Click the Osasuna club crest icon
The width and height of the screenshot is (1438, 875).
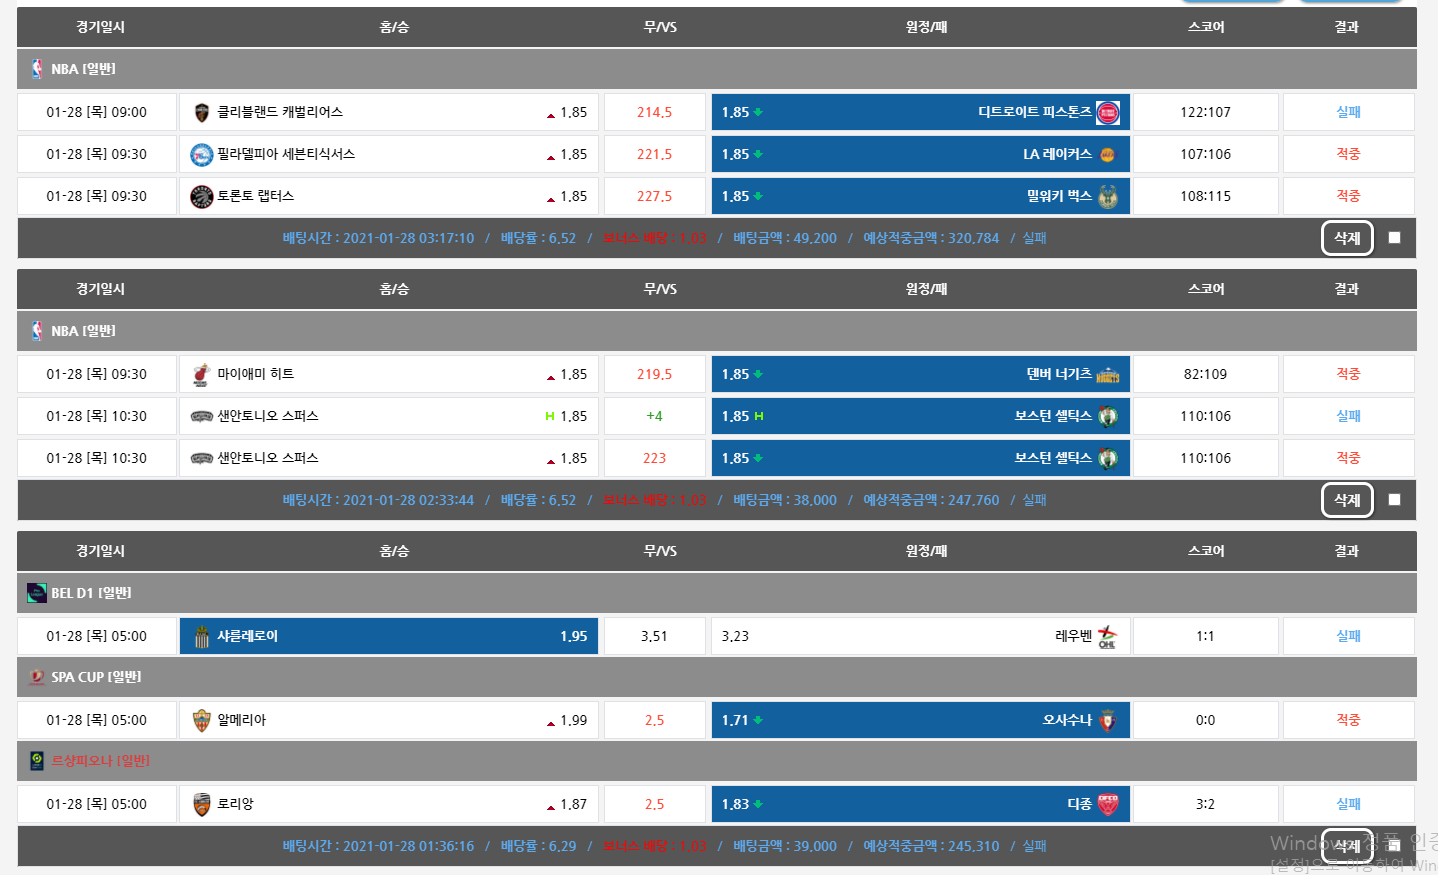pyautogui.click(x=1108, y=721)
